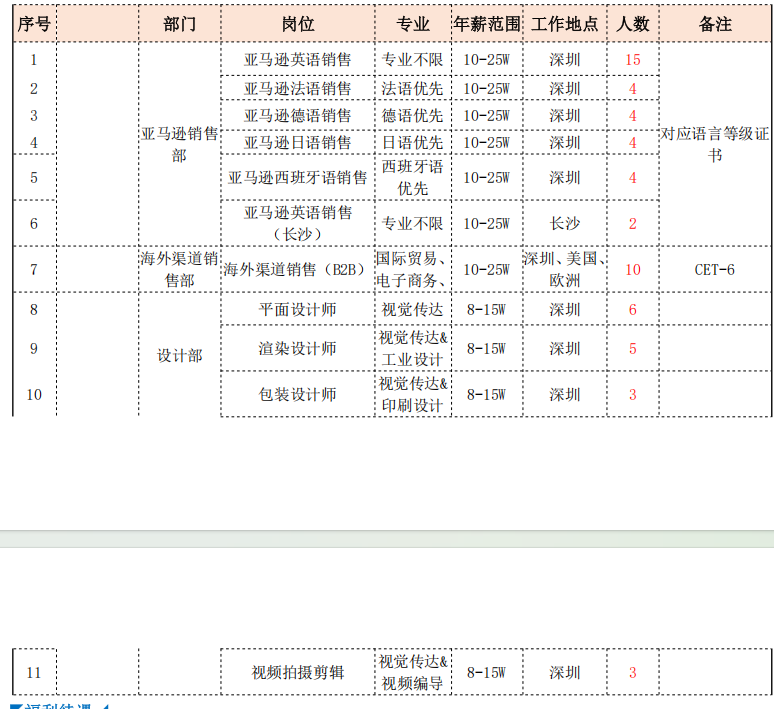The width and height of the screenshot is (774, 709).
Task: Select 8-15W salary in 视频拍摄剪辑 row
Action: 487,672
